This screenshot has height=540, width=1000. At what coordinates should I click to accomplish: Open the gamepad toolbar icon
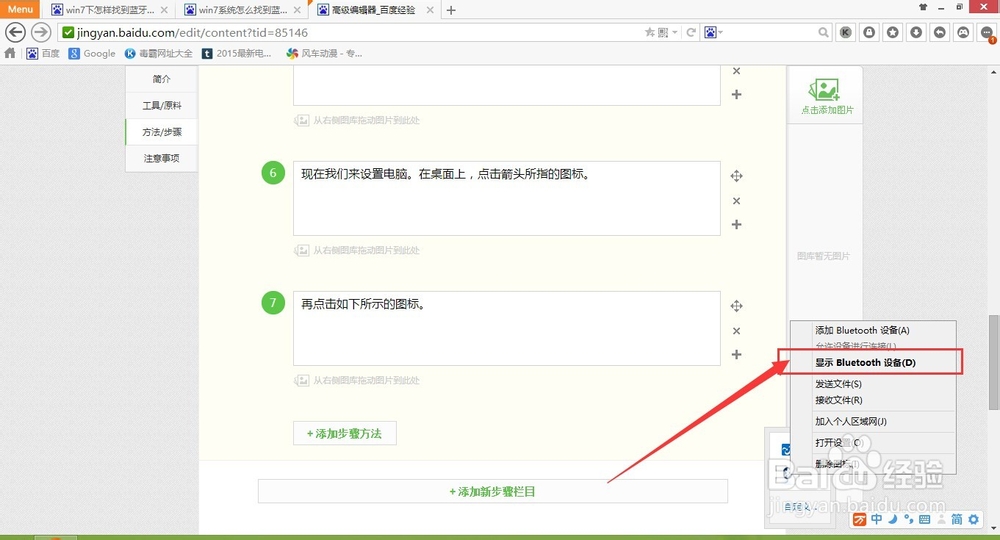click(963, 32)
